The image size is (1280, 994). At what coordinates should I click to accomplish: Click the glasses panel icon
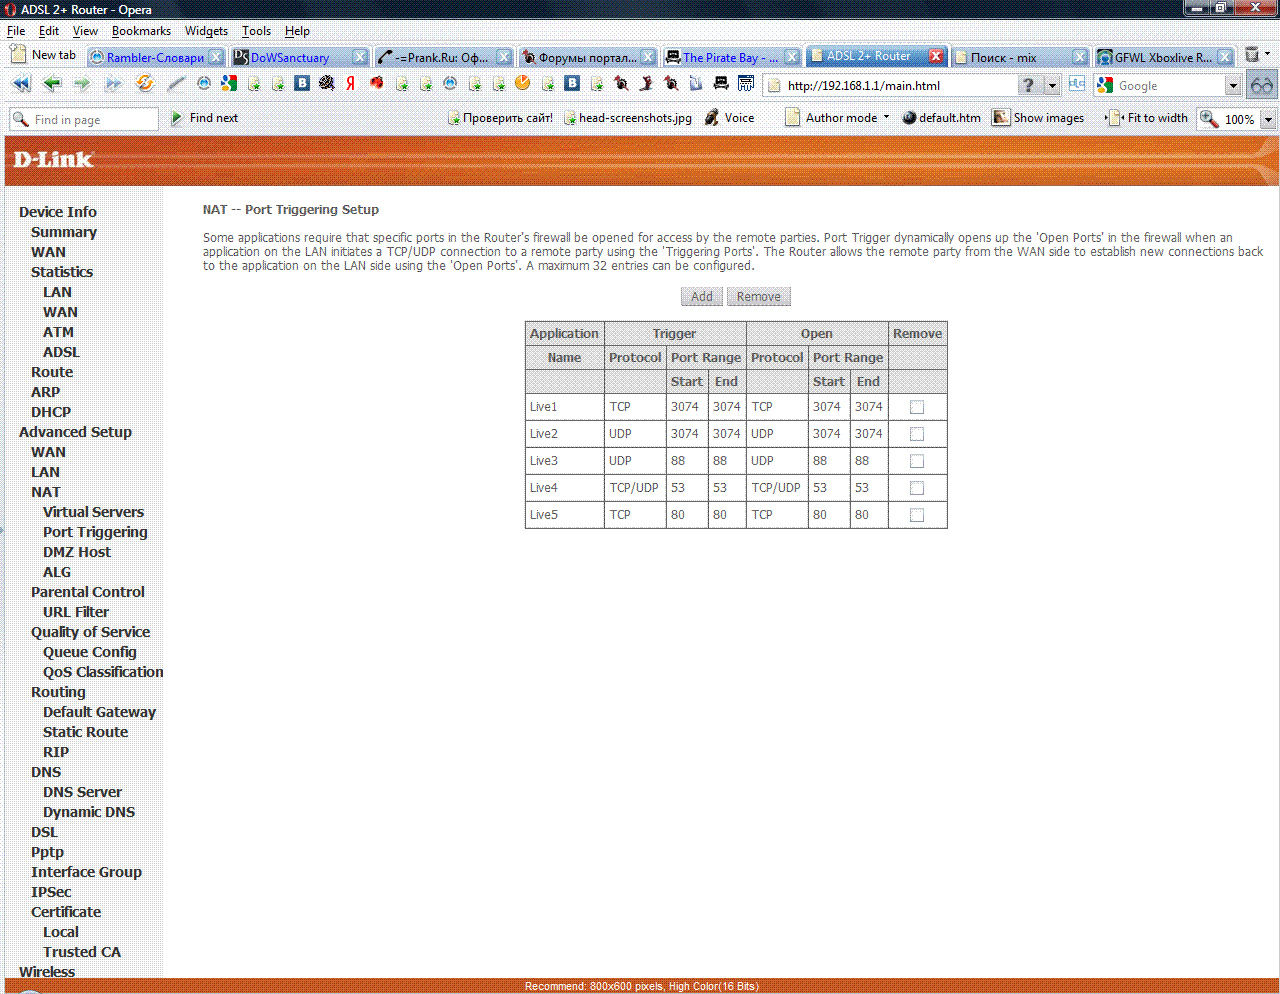click(1262, 85)
